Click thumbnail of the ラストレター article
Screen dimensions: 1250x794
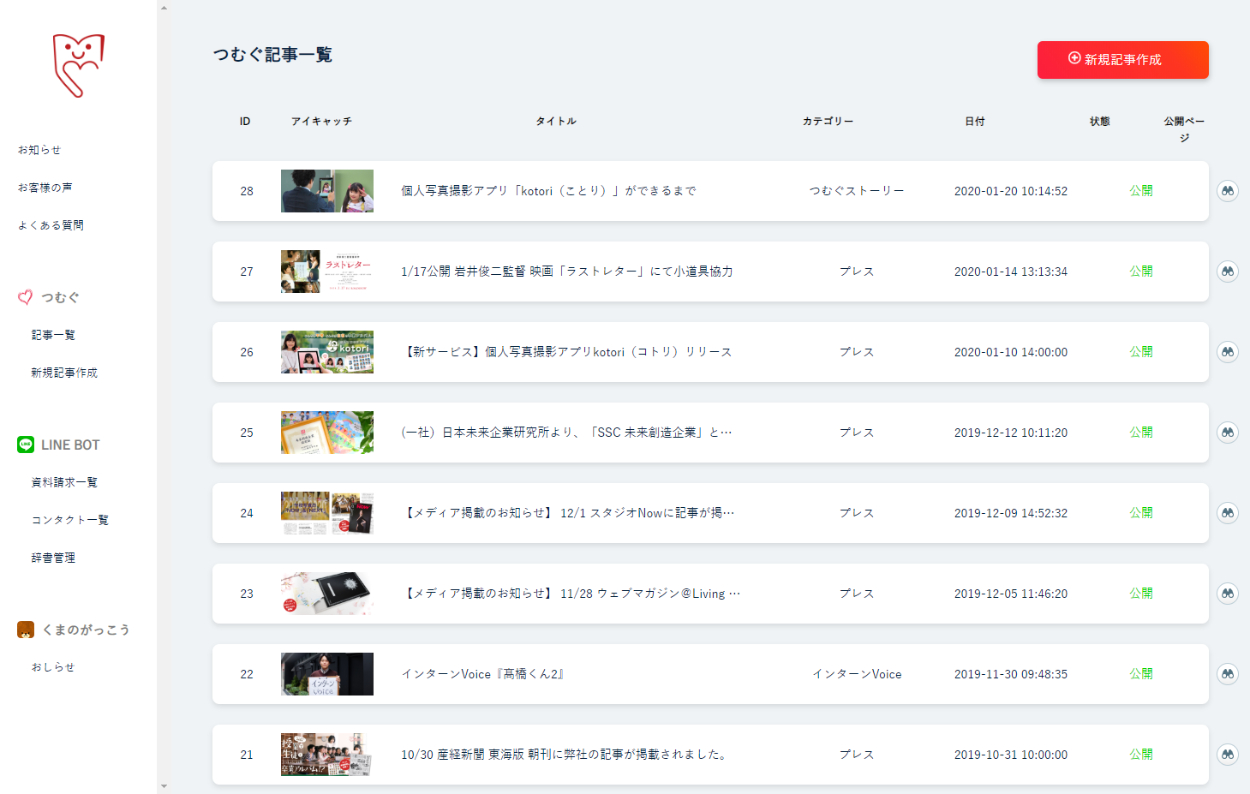pyautogui.click(x=327, y=271)
